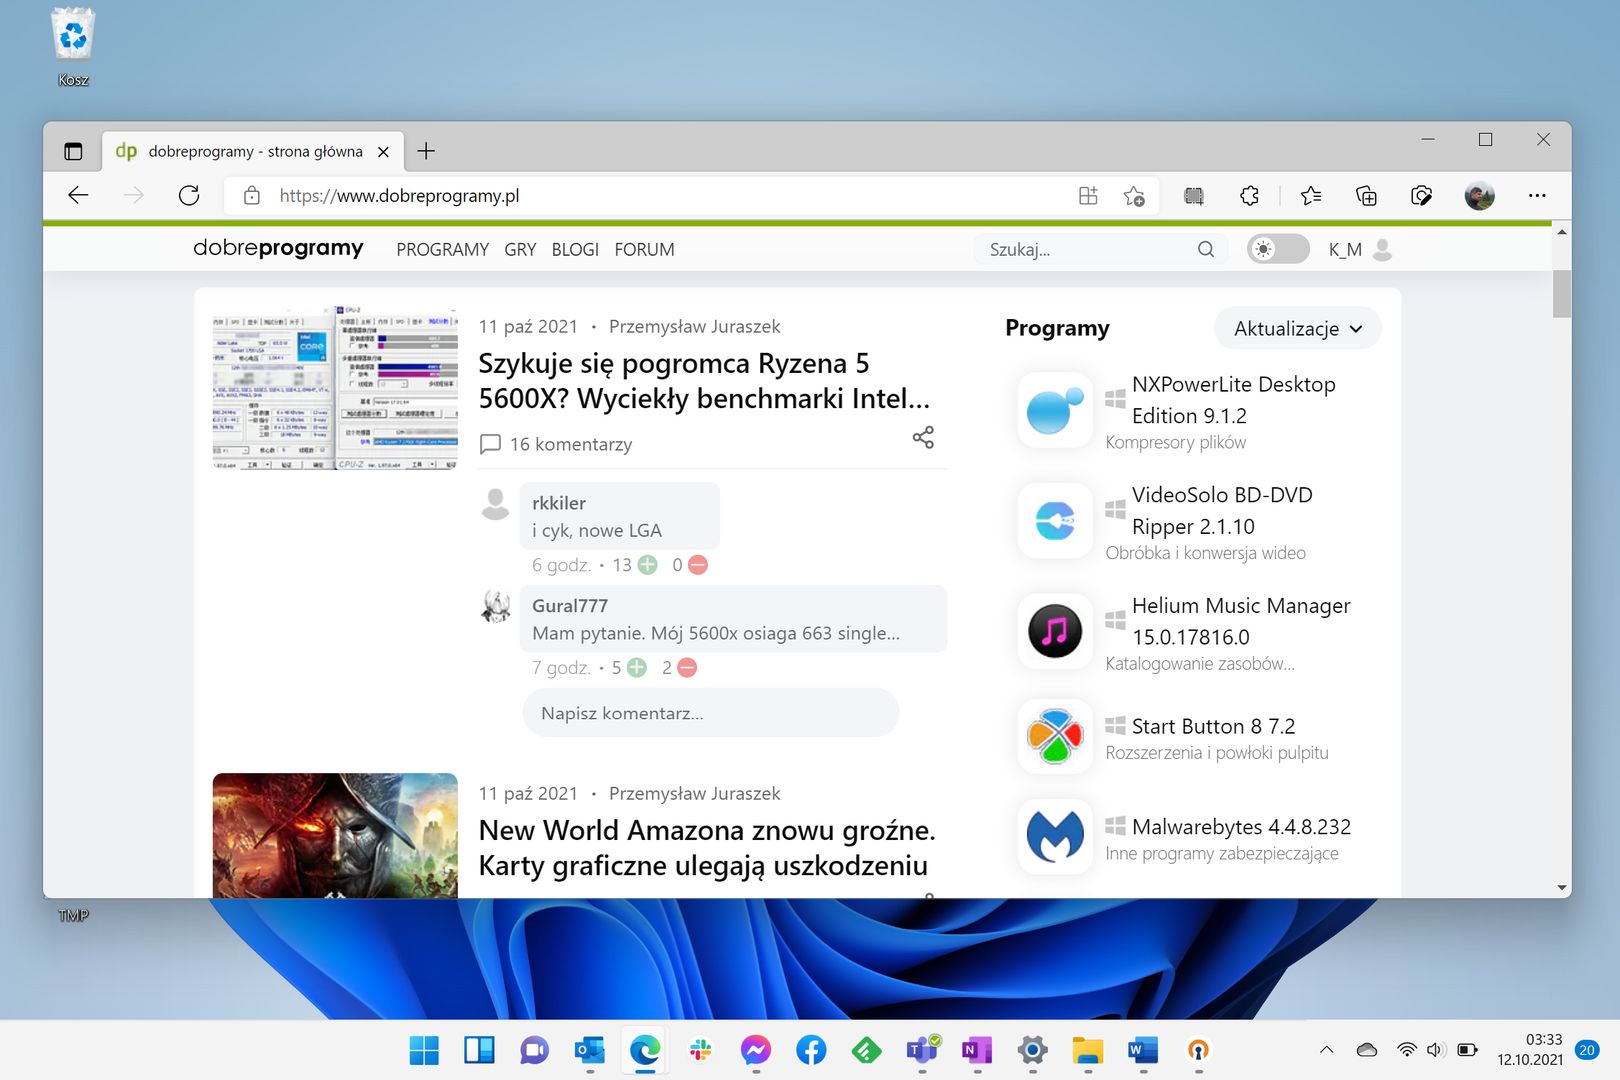
Task: Downvote Gural777's comment with minus icon
Action: (687, 668)
